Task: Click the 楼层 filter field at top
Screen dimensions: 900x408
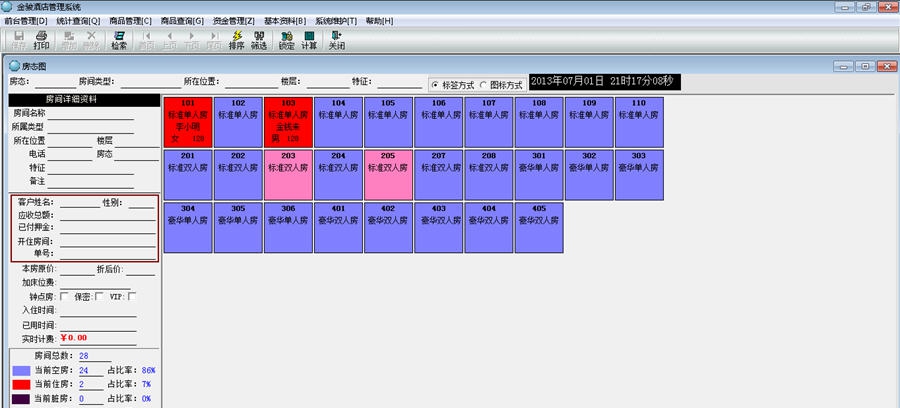Action: [x=328, y=82]
